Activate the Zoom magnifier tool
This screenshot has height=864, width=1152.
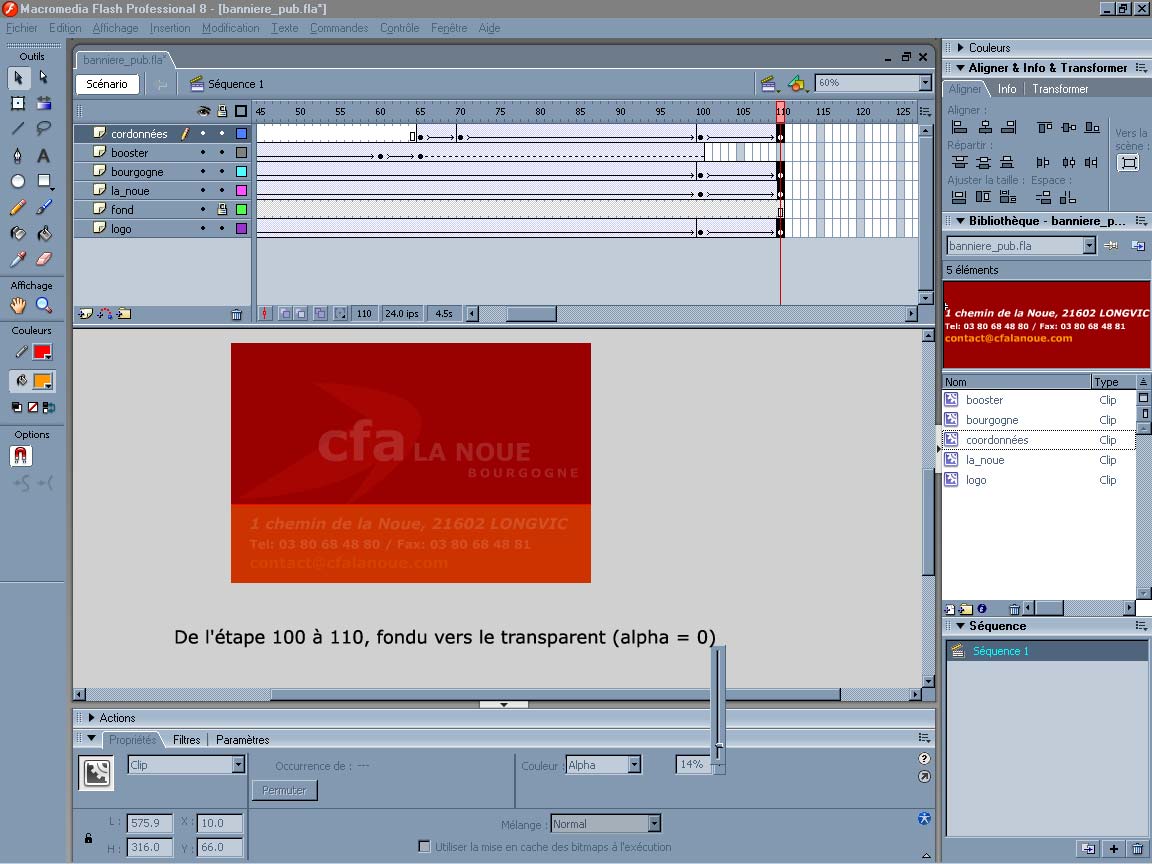[x=44, y=305]
